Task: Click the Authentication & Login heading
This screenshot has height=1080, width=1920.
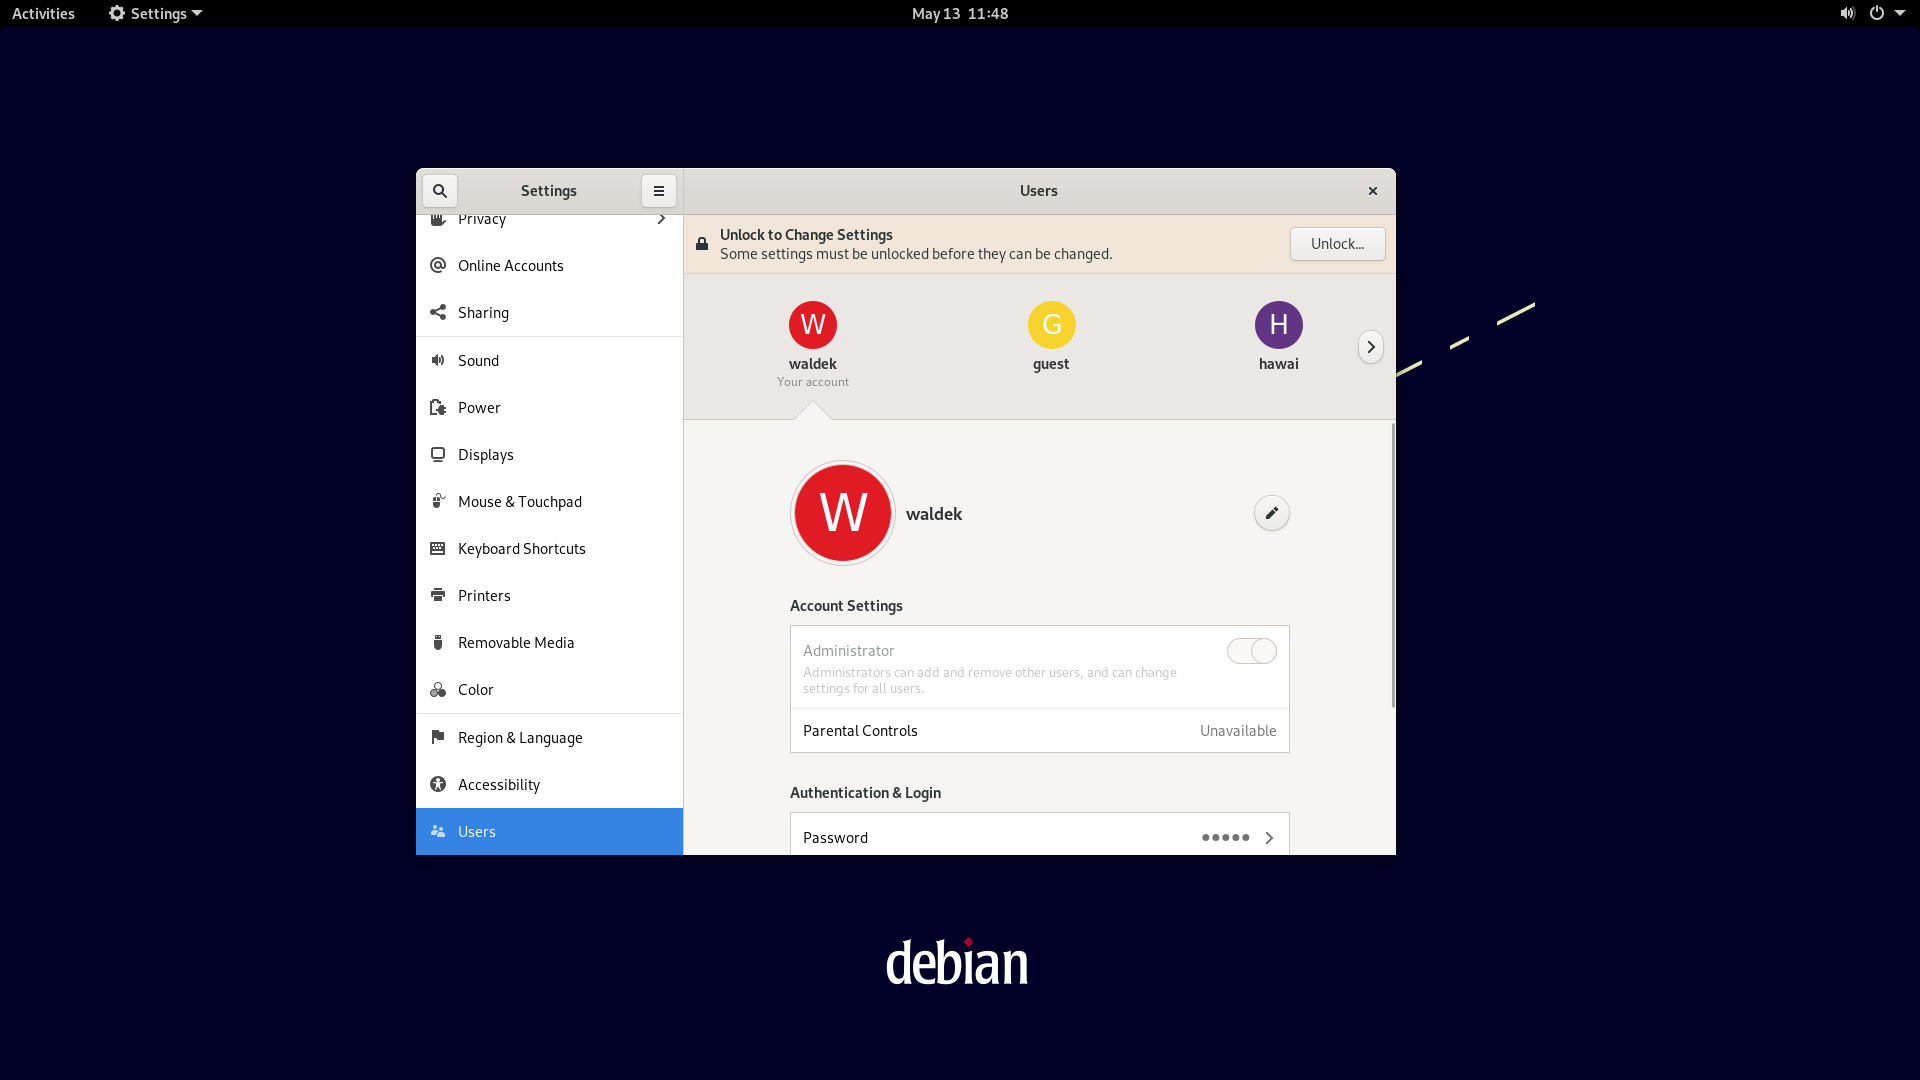Action: coord(865,793)
